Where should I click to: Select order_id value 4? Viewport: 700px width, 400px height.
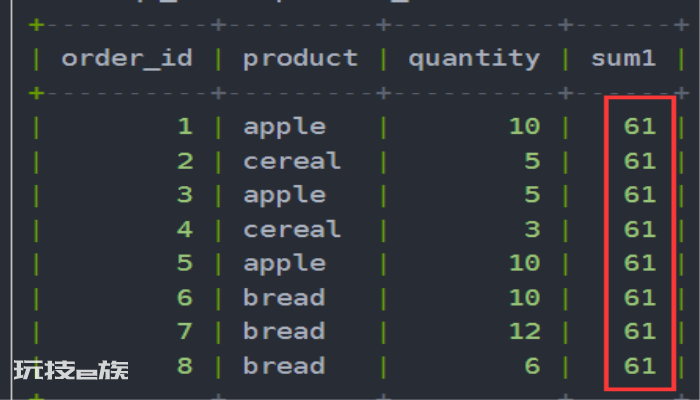coord(185,229)
